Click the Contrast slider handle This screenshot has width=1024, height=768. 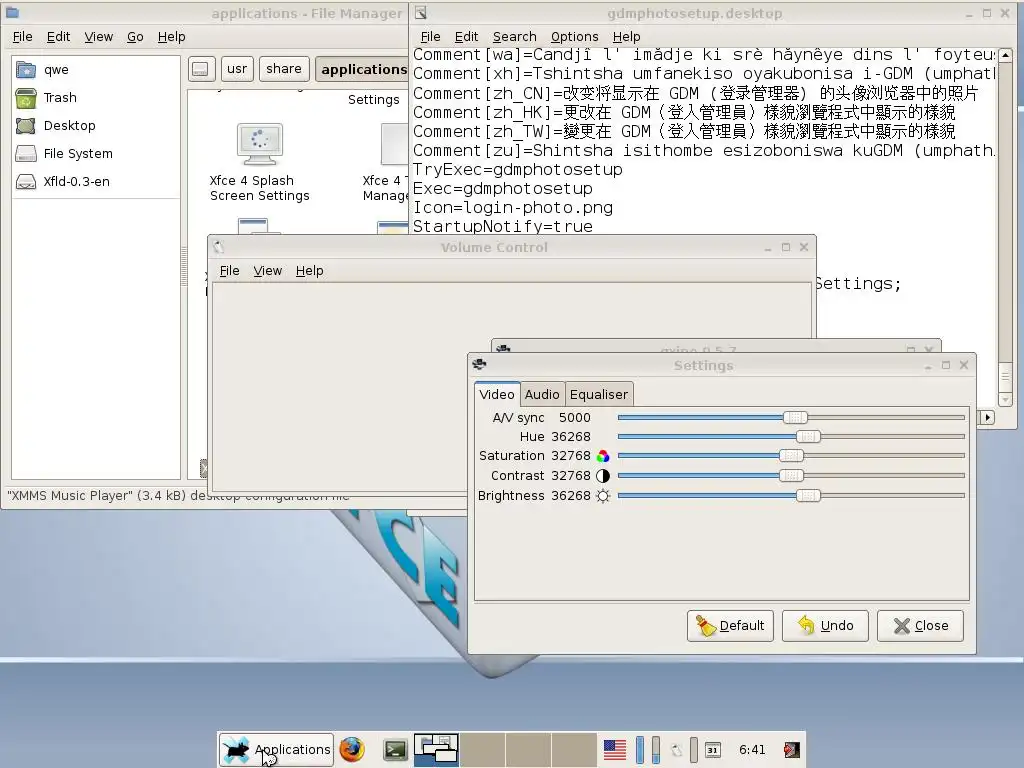pyautogui.click(x=792, y=475)
